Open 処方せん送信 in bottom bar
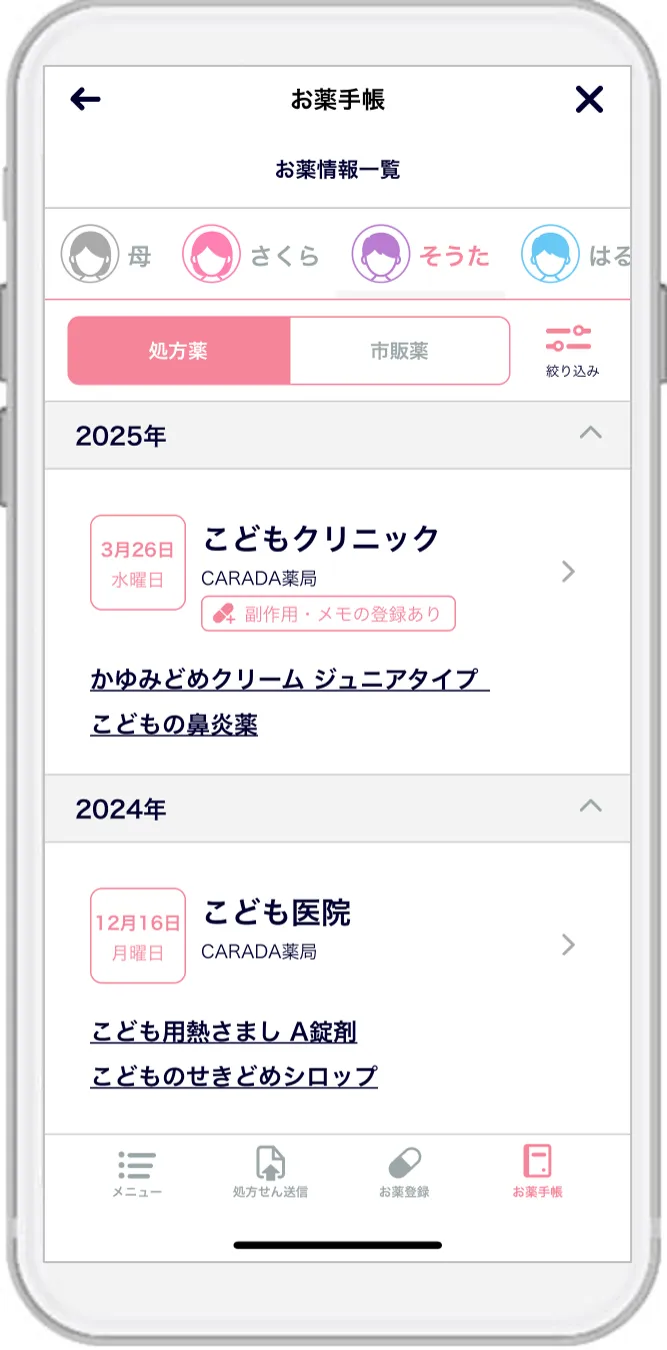Image resolution: width=667 pixels, height=1350 pixels. (x=270, y=1165)
